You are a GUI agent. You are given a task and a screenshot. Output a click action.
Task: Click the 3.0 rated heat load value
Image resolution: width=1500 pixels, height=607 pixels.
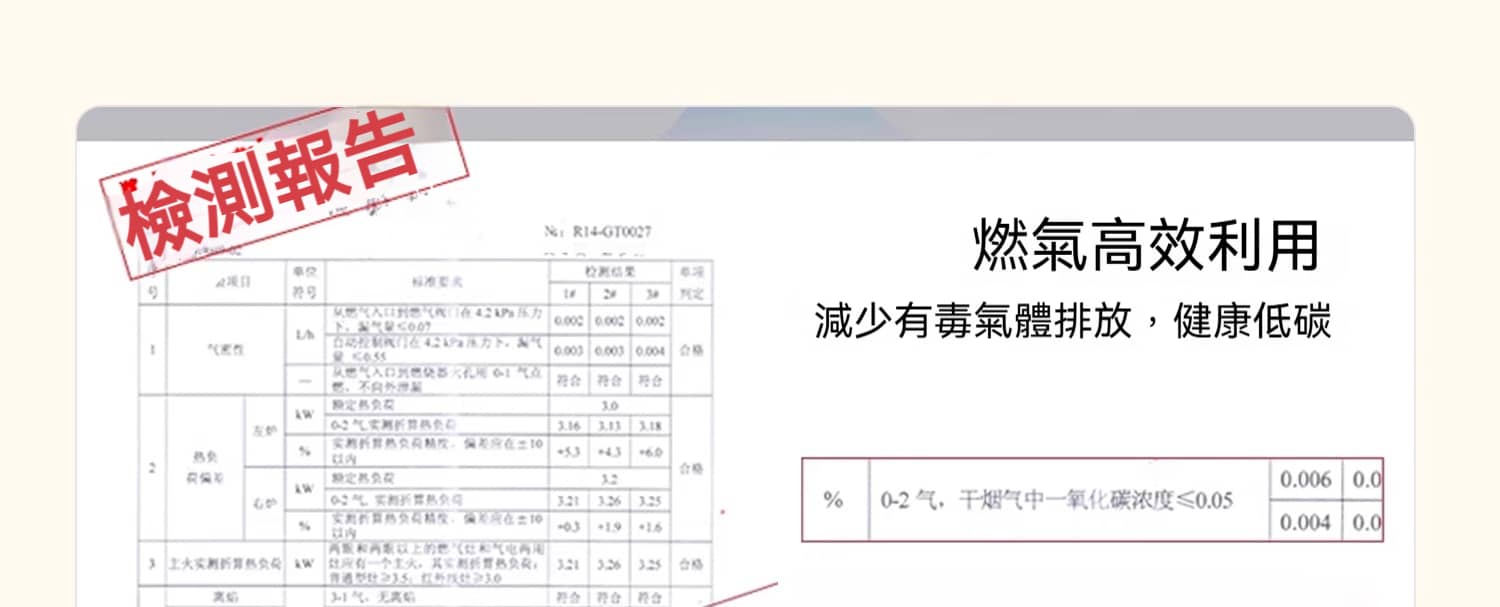click(610, 406)
